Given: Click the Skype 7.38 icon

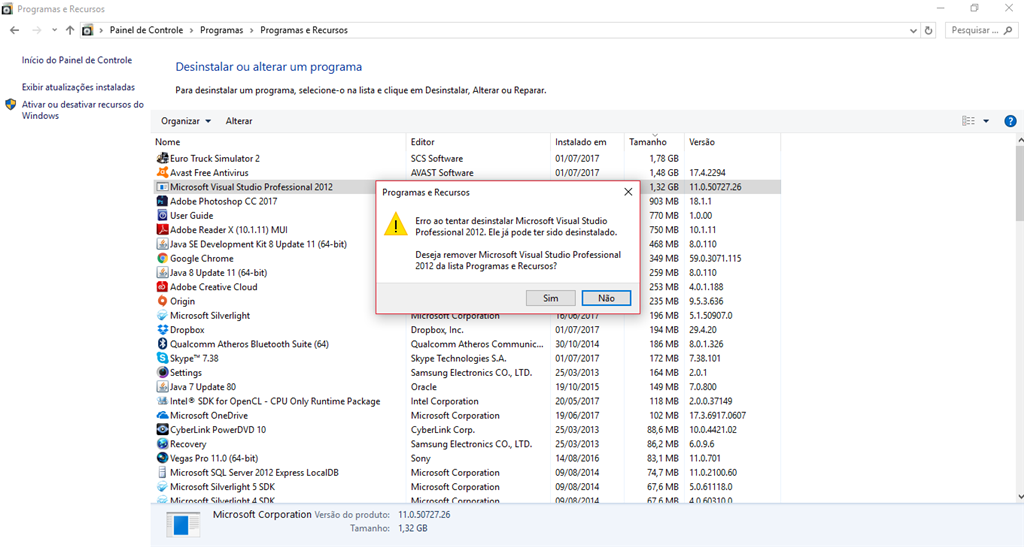Looking at the screenshot, I should point(162,358).
